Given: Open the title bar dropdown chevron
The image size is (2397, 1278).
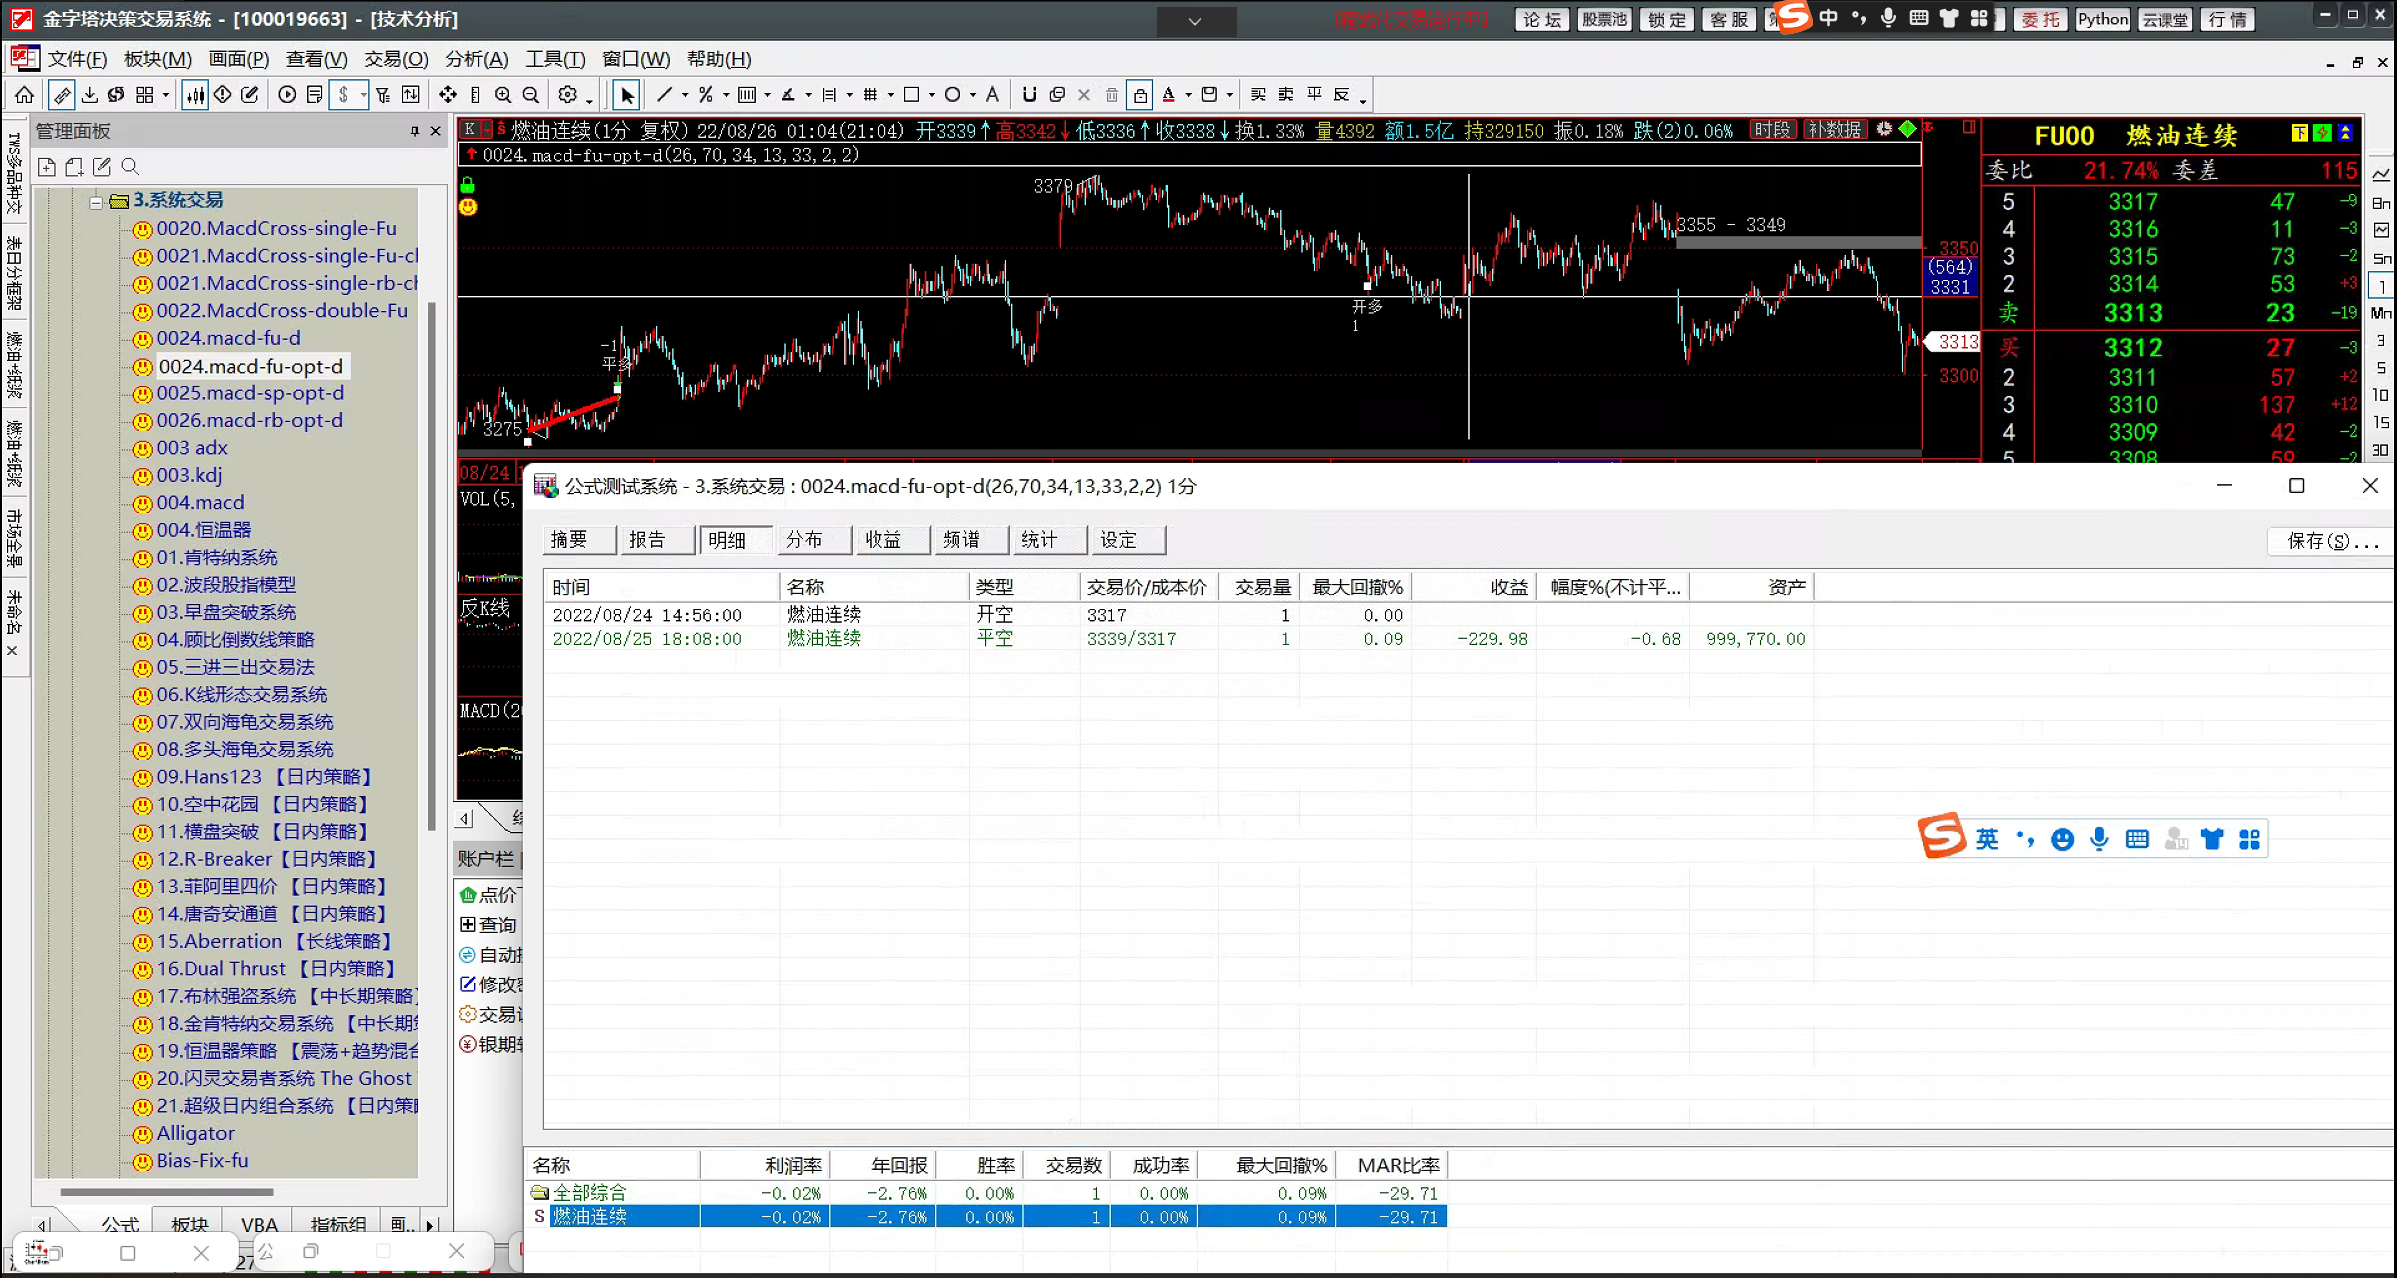Looking at the screenshot, I should pos(1195,20).
